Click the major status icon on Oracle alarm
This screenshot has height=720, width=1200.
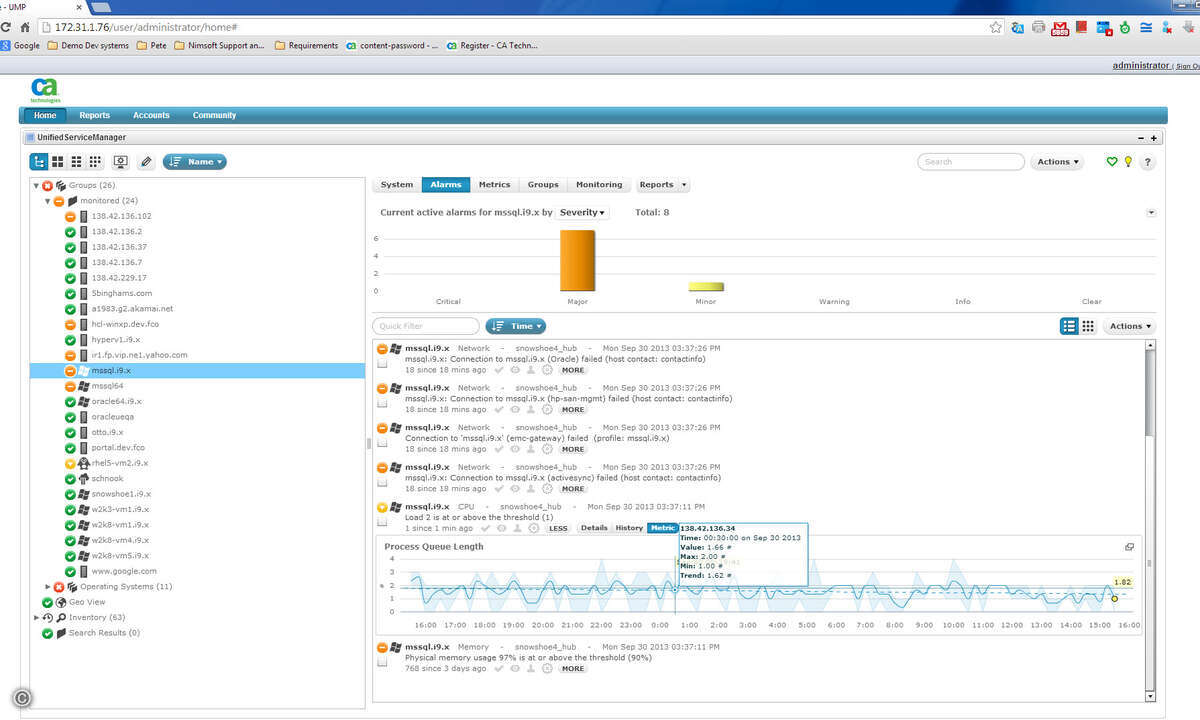382,348
